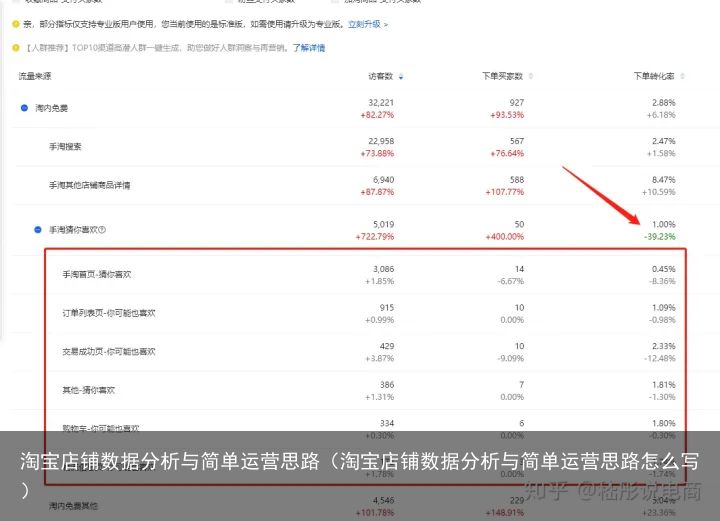This screenshot has height=521, width=720.
Task: Click the 下单买家数 column header text
Action: click(502, 76)
